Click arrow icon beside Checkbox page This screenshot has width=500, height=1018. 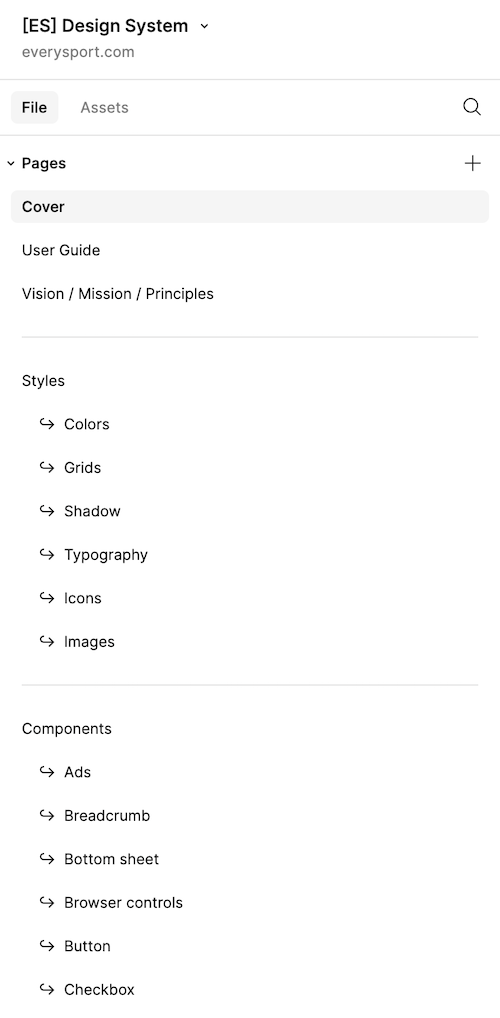[x=47, y=989]
